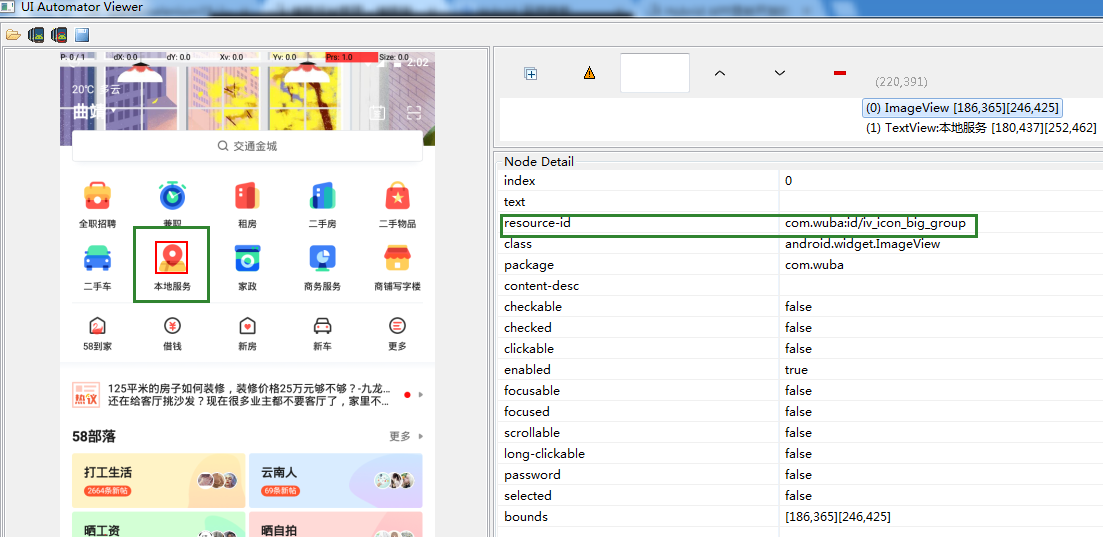Click the Open folder toolbar icon
Viewport: 1103px width, 537px height.
pos(13,34)
